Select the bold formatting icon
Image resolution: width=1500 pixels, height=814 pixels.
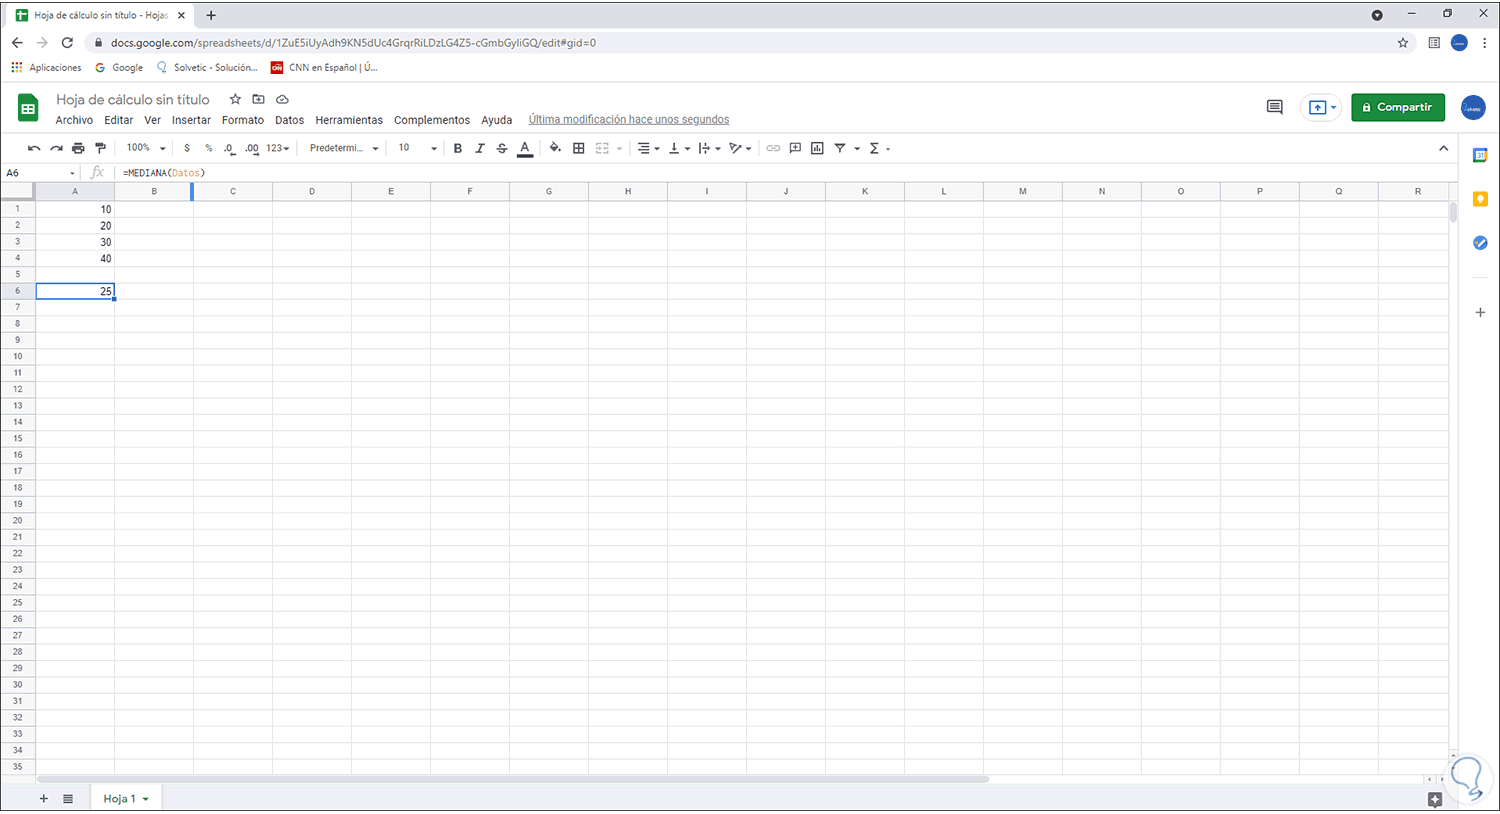pyautogui.click(x=457, y=148)
